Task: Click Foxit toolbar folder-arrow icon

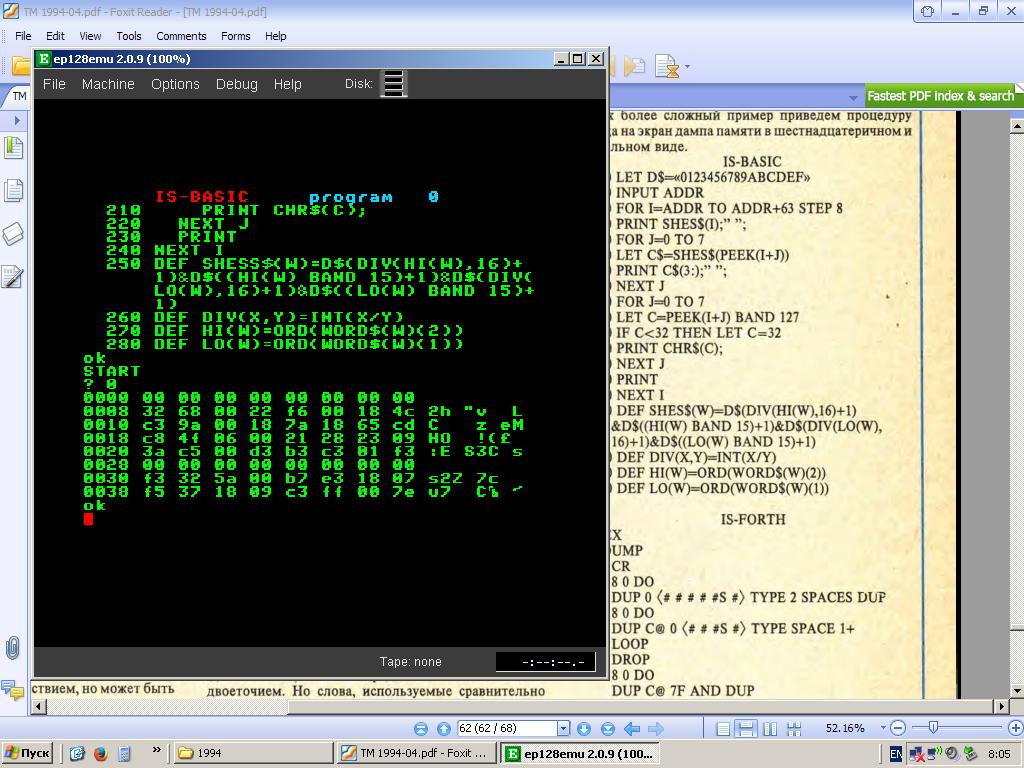Action: [x=633, y=66]
